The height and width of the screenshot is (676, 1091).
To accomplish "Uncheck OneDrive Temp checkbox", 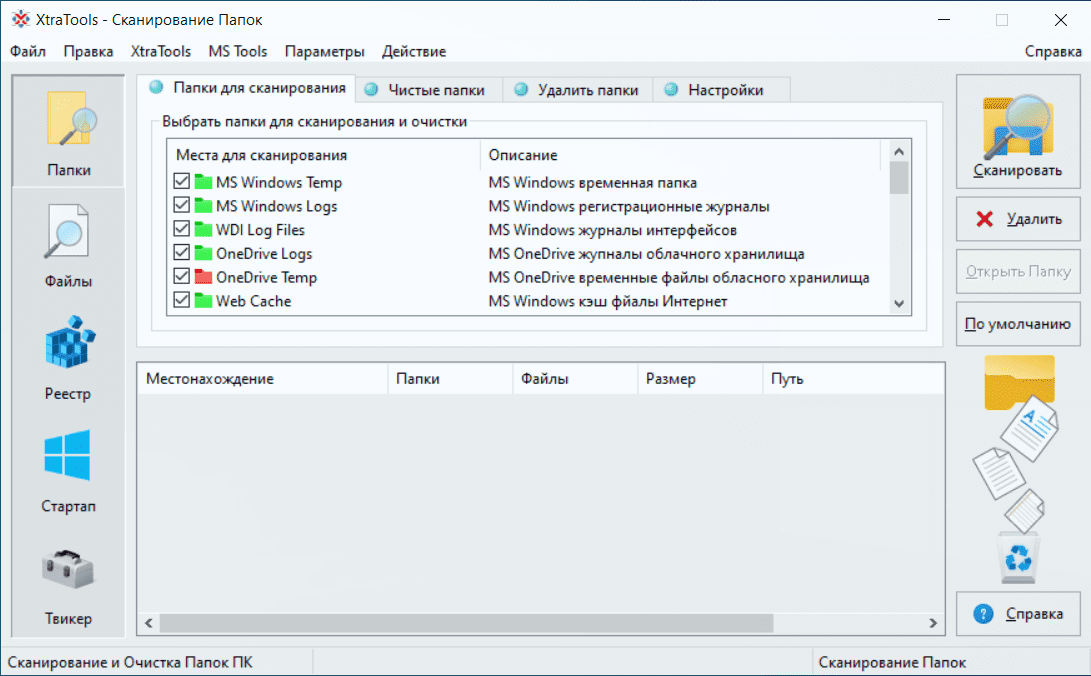I will (x=182, y=276).
